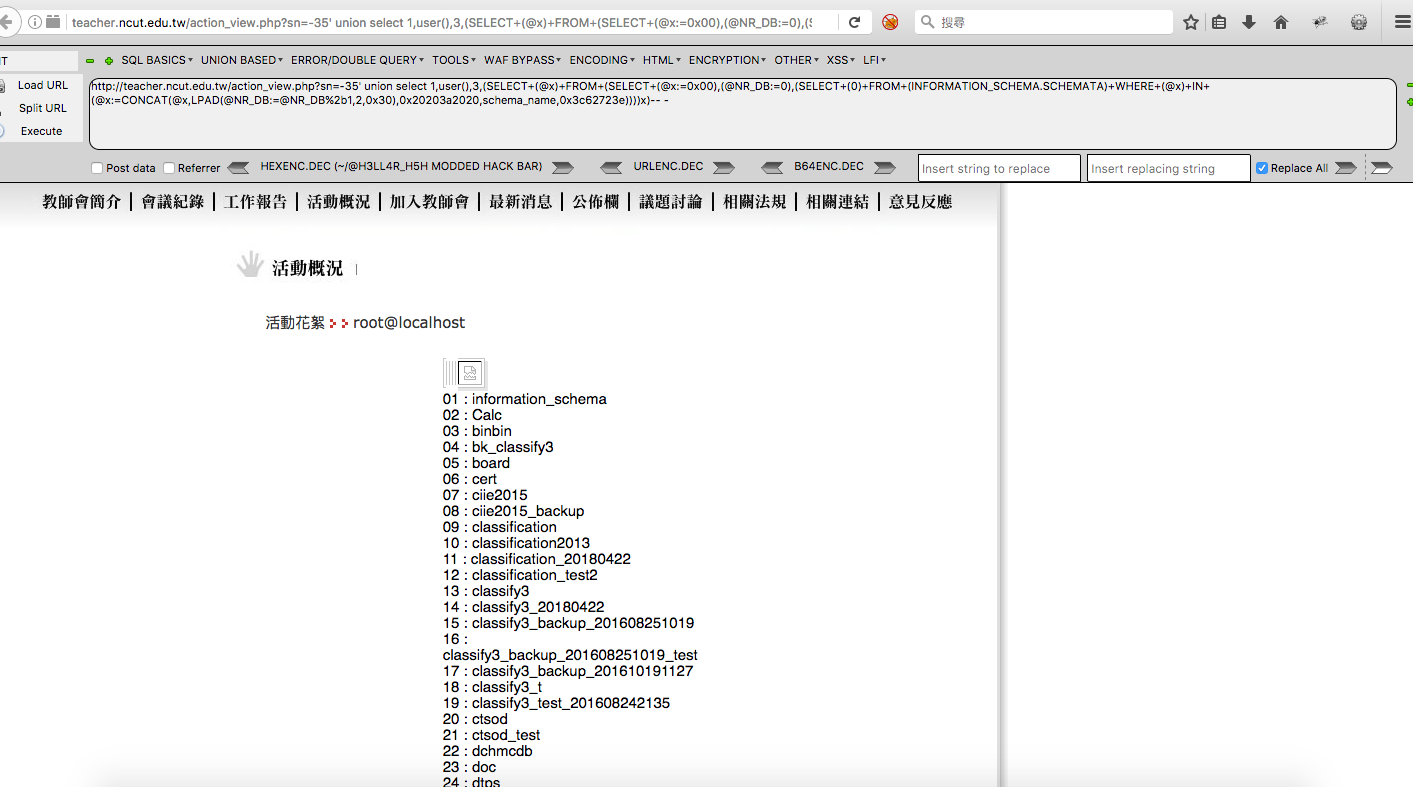Open the hamburger menu of the browser
This screenshot has height=787, width=1413.
1402,22
